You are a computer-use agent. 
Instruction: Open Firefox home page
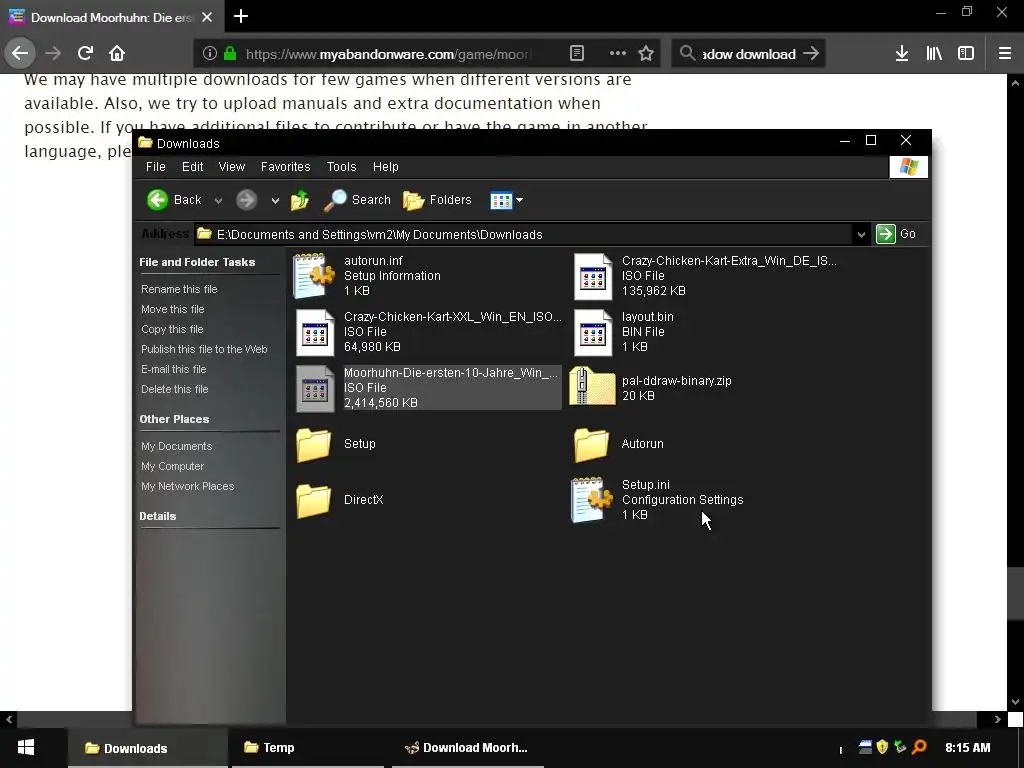pos(117,53)
